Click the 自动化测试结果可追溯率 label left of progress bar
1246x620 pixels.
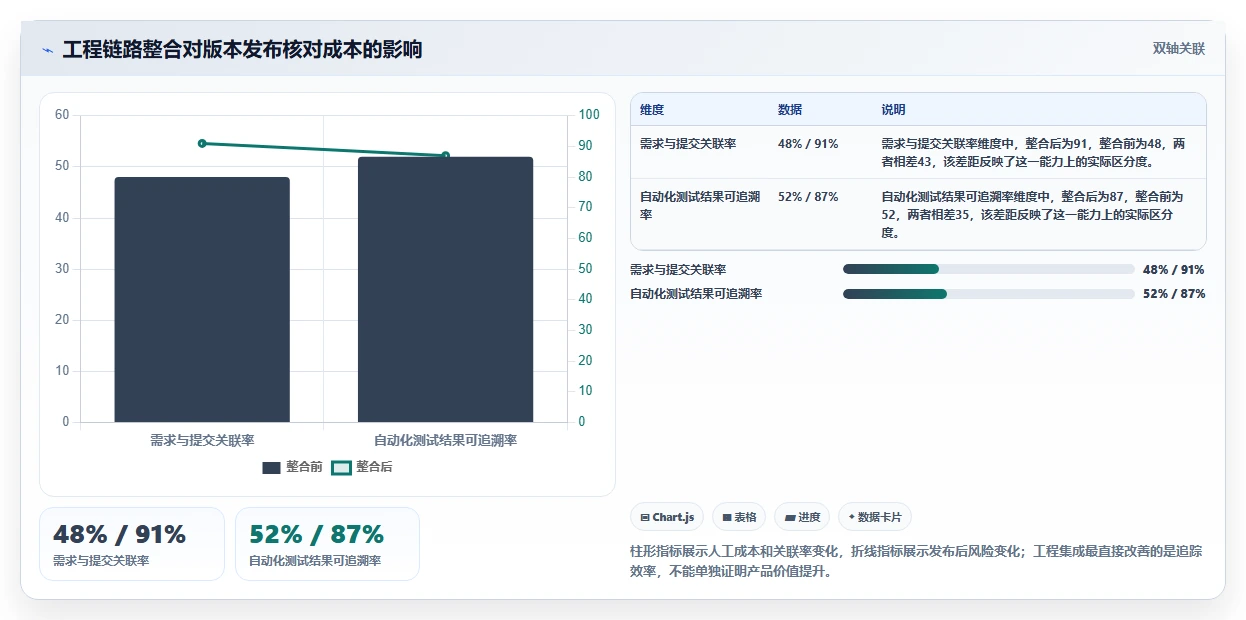point(696,294)
